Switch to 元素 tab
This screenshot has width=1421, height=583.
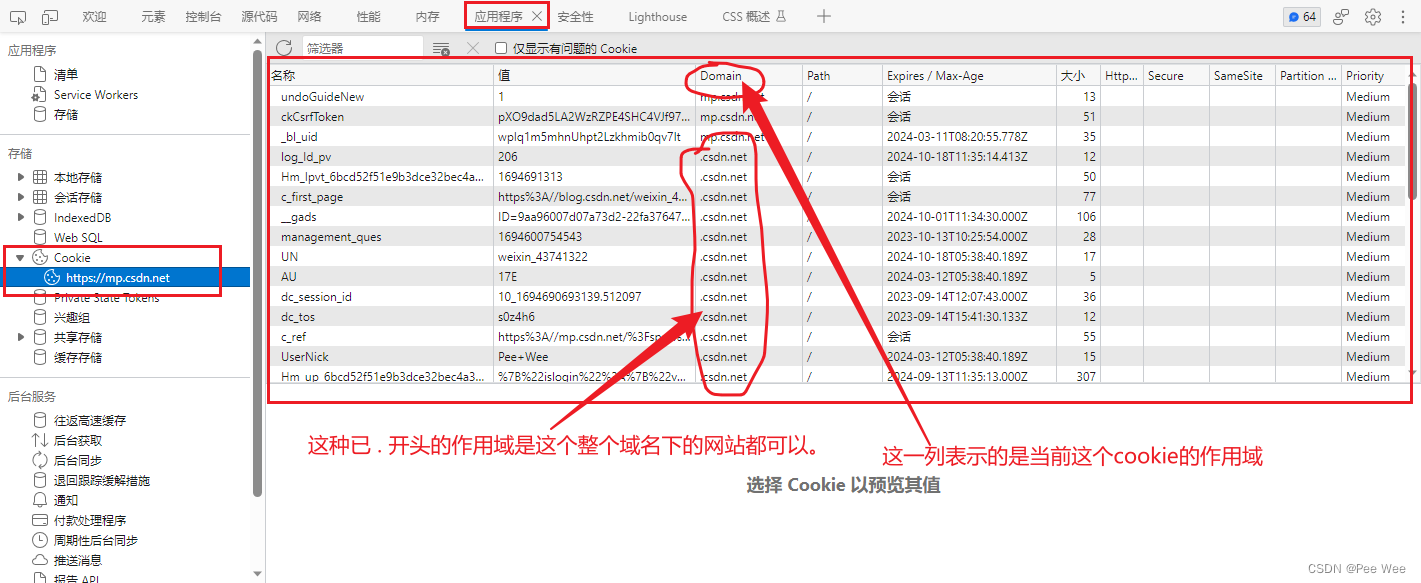pyautogui.click(x=153, y=17)
